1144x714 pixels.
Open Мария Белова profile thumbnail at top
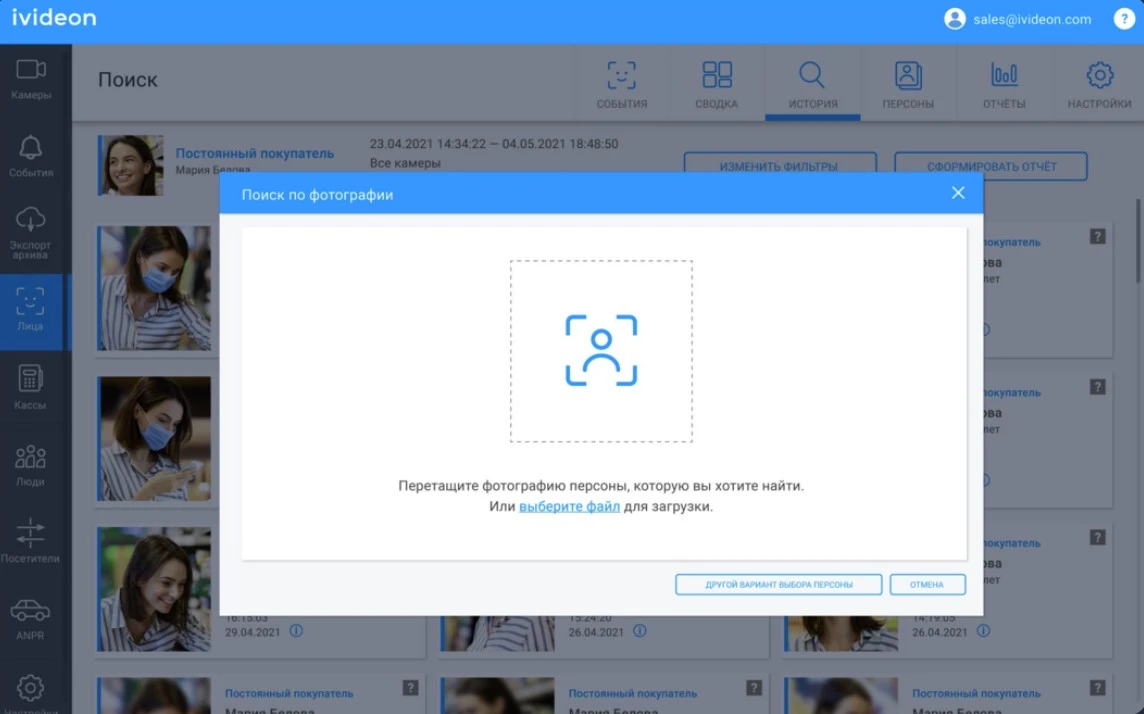[131, 165]
